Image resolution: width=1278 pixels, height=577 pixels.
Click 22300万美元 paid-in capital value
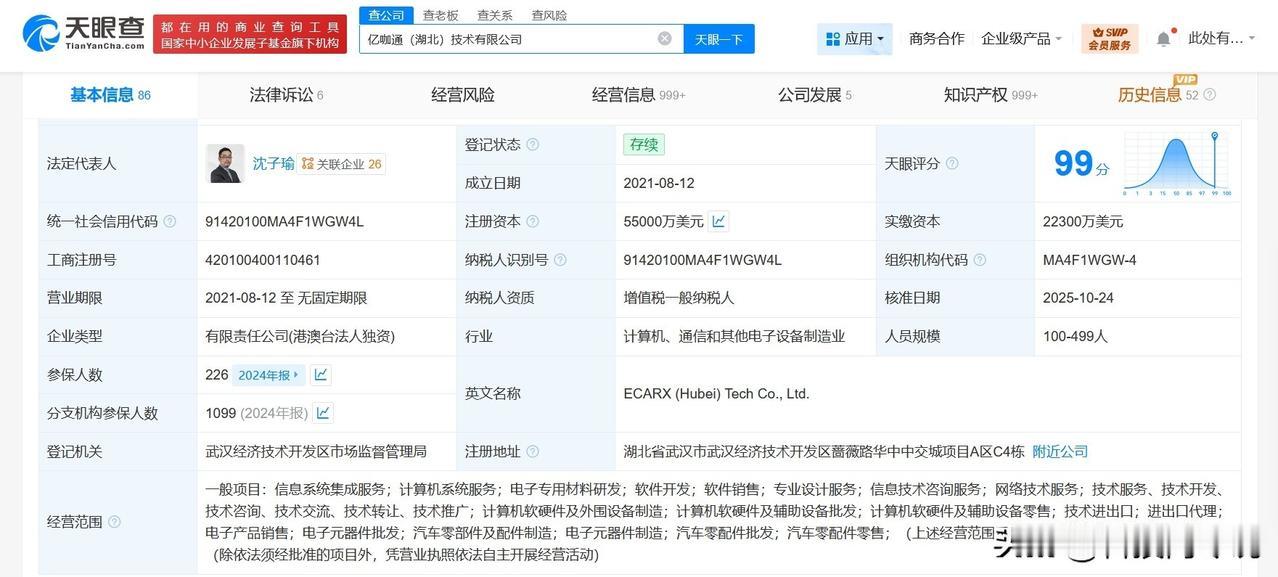[1083, 222]
